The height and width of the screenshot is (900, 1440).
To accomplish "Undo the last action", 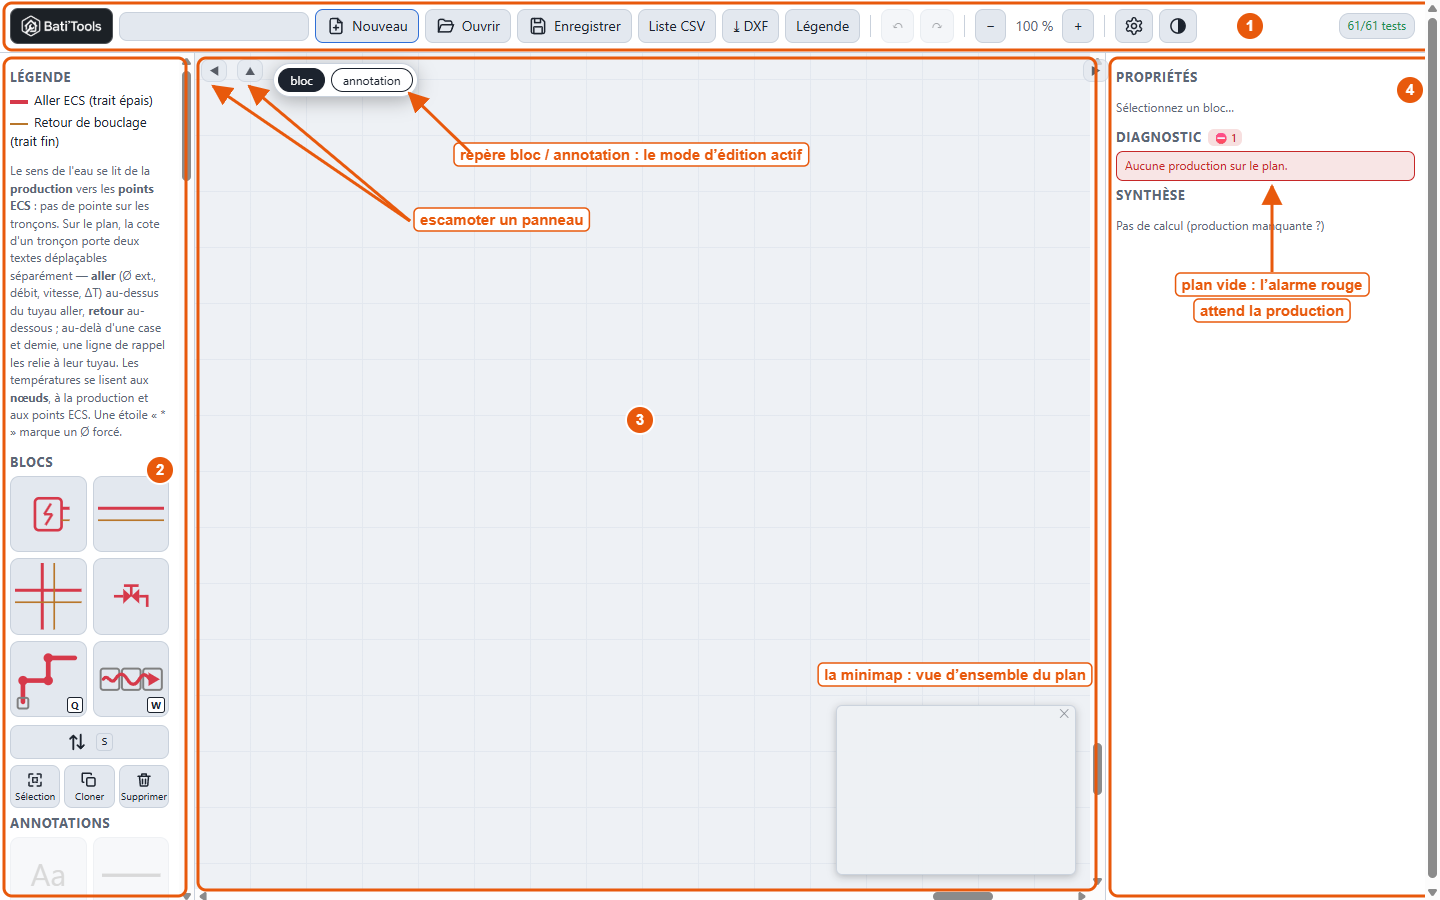I will coord(898,26).
